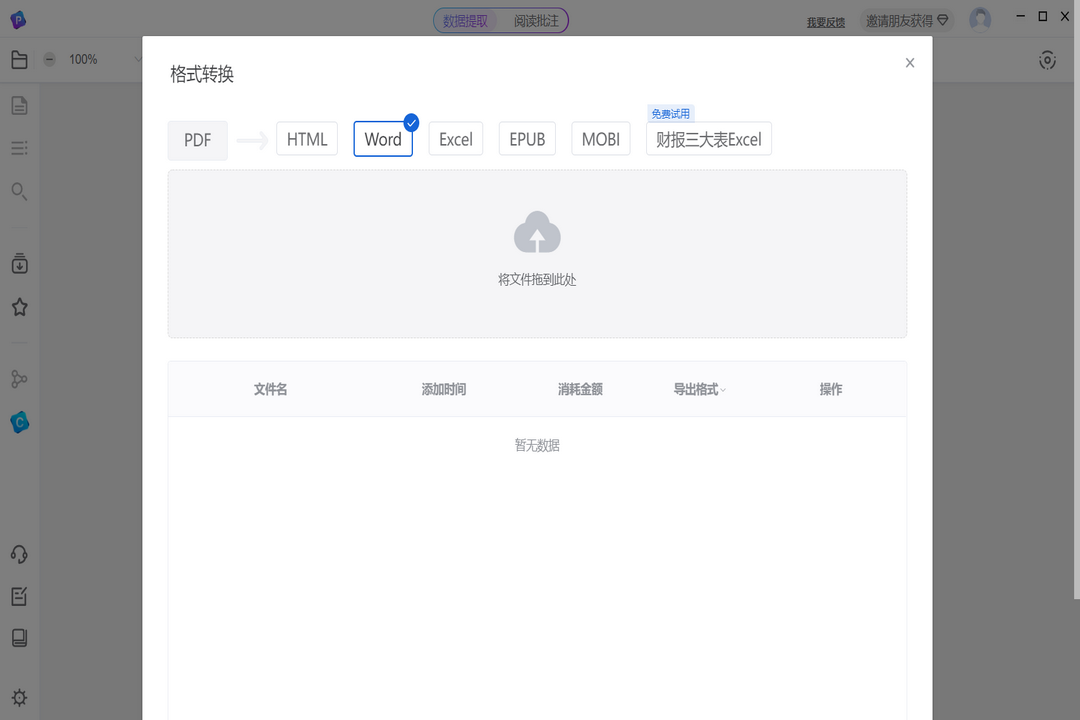Click the 我要反馈 feedback link
The height and width of the screenshot is (720, 1080).
coord(824,21)
